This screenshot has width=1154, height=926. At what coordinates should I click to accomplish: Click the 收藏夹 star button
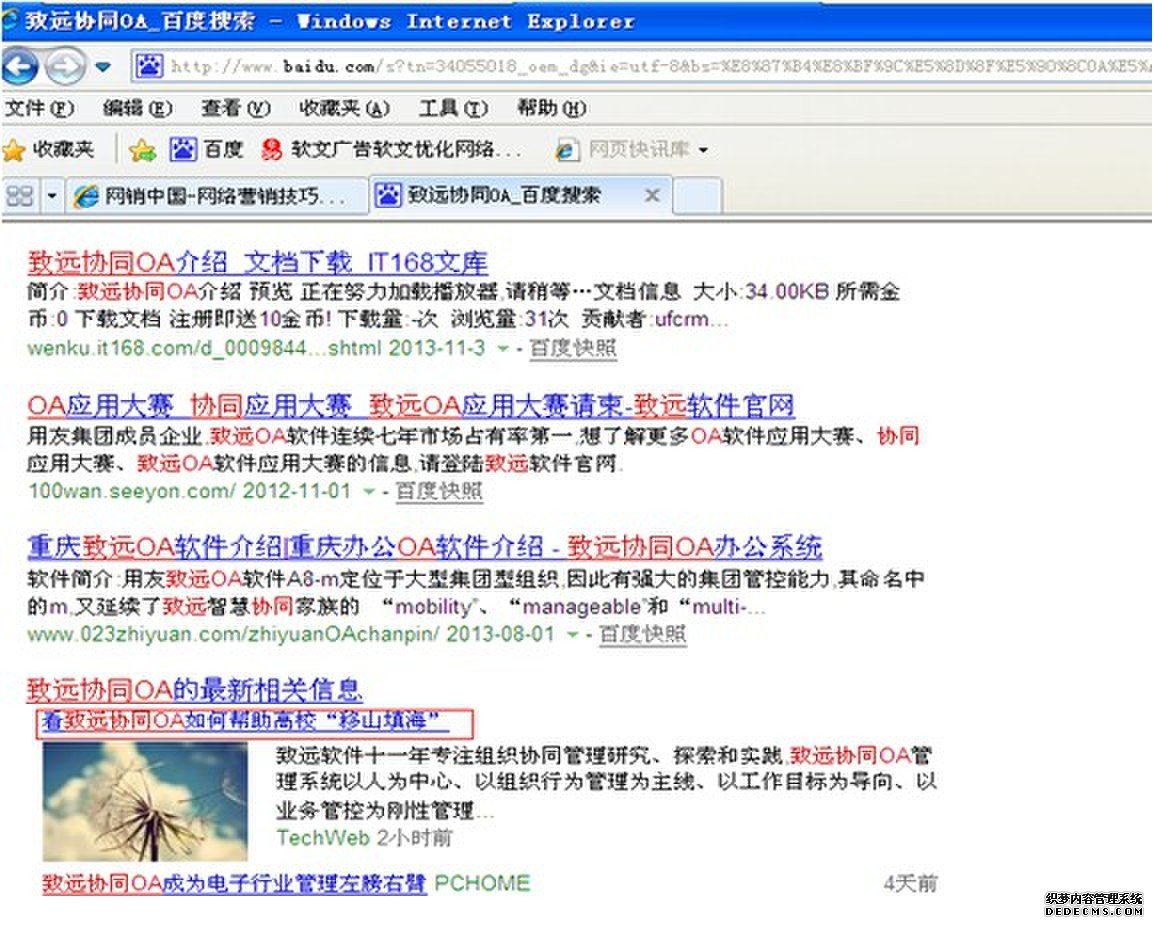[x=49, y=150]
